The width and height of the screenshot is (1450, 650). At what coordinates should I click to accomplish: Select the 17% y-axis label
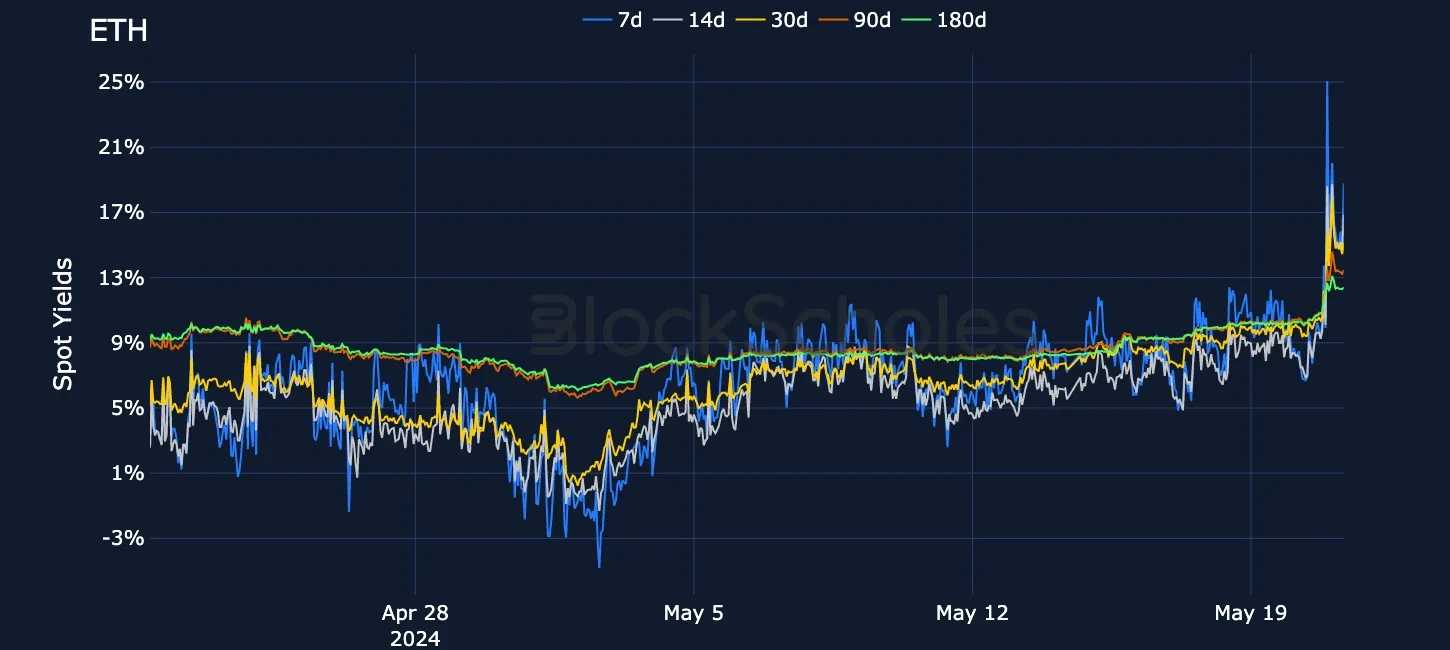(121, 212)
